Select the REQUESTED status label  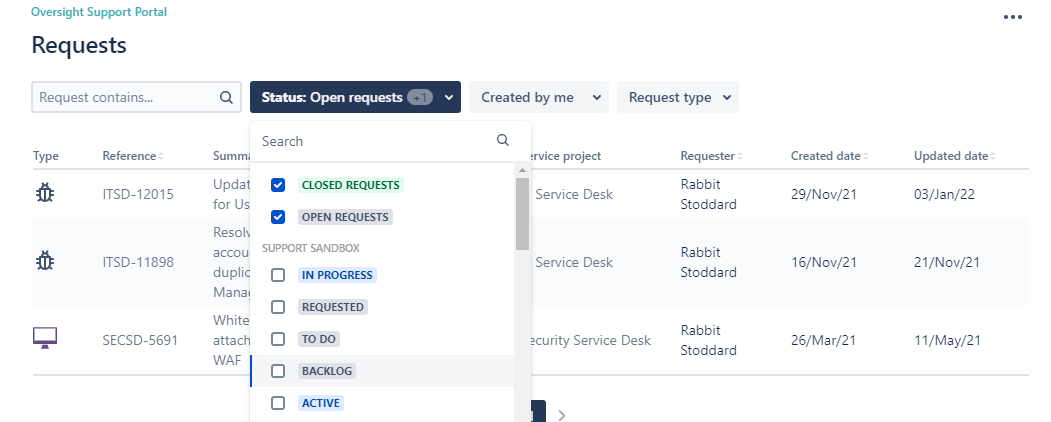333,307
